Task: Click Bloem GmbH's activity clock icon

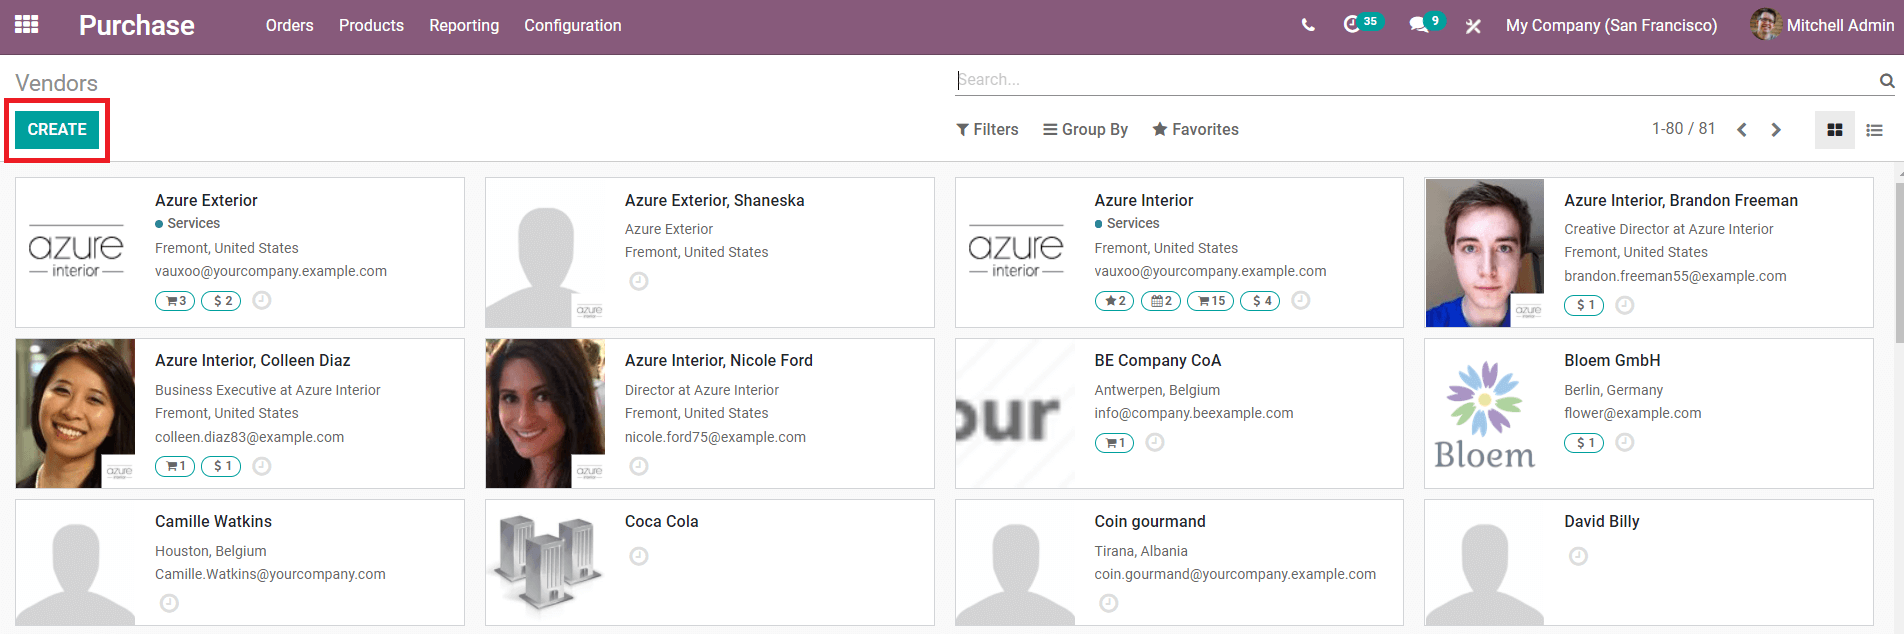Action: (x=1625, y=442)
